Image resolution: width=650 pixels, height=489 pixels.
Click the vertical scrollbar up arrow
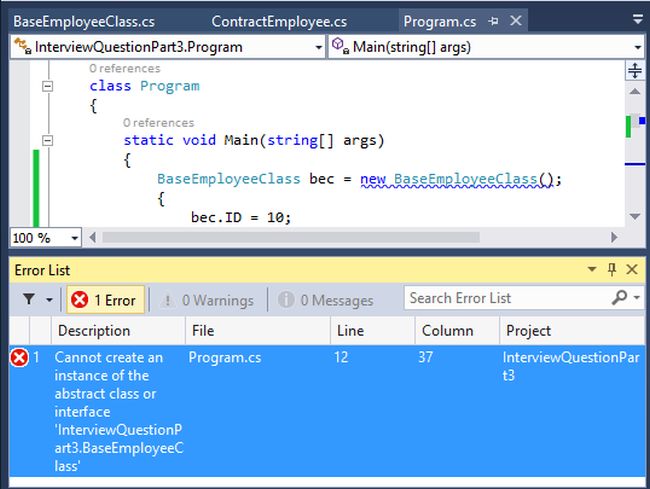635,91
